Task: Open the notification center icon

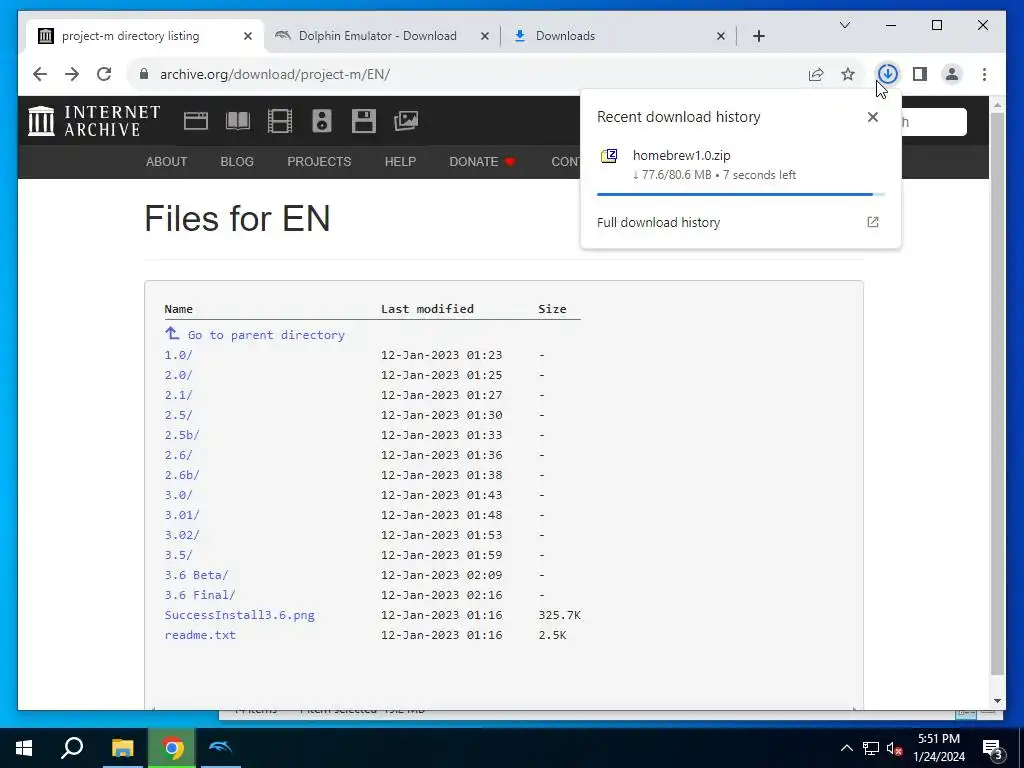Action: pos(993,748)
